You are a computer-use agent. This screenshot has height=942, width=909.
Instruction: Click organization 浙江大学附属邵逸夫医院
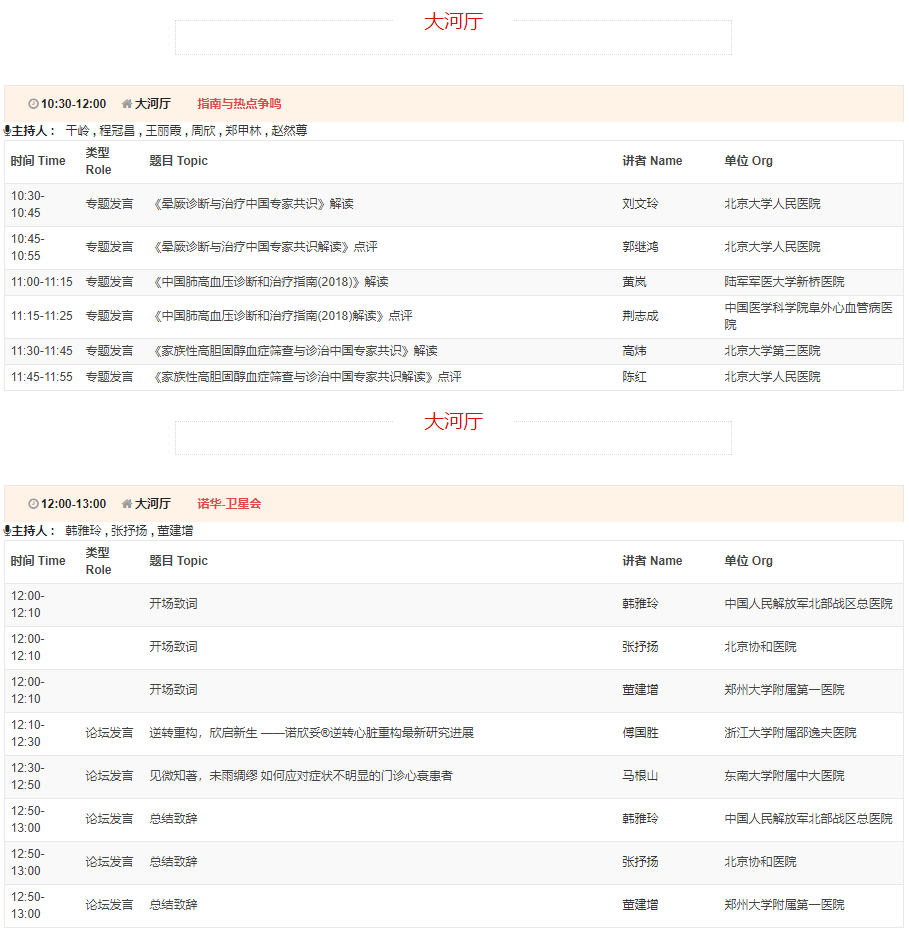tap(790, 733)
